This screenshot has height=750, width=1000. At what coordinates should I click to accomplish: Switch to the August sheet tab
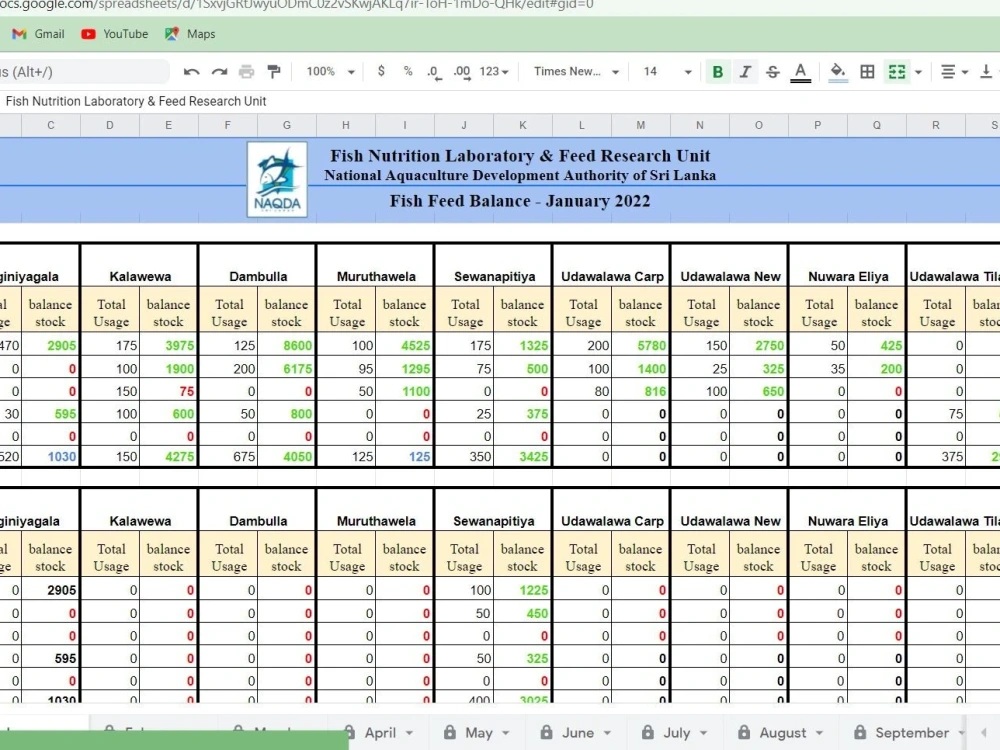[x=783, y=733]
